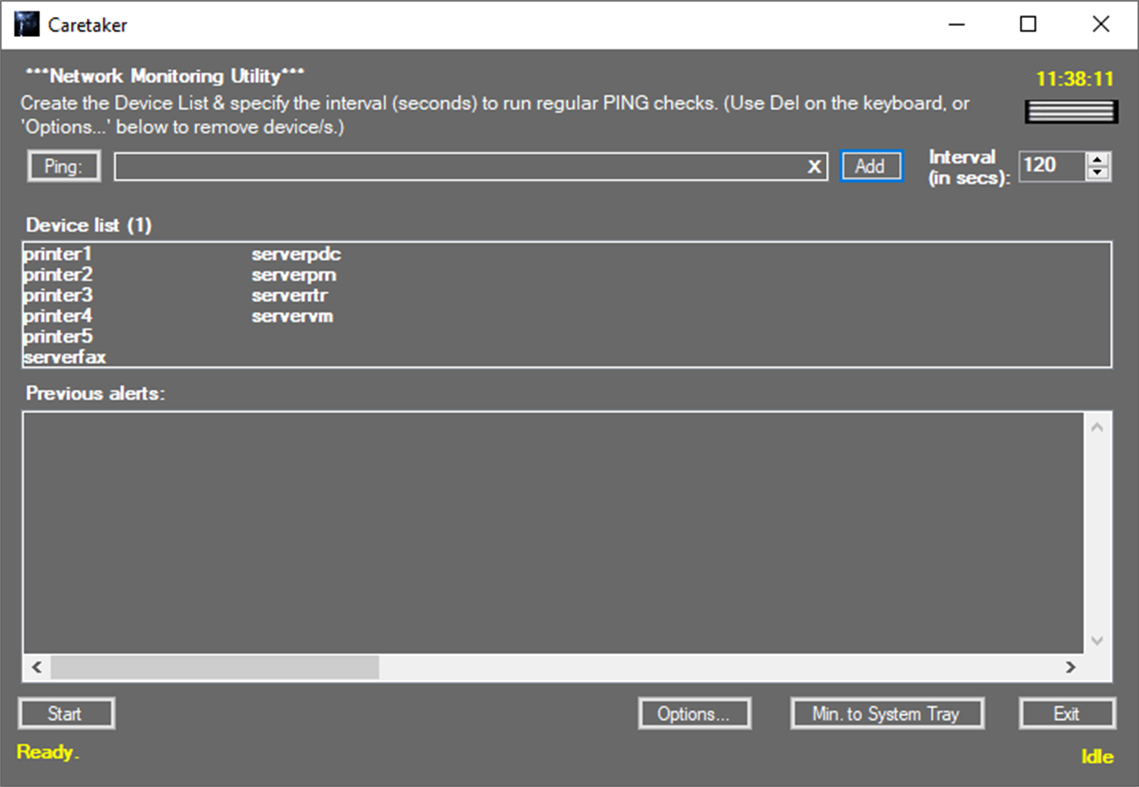
Task: Click inside the ping address input field
Action: (450, 166)
